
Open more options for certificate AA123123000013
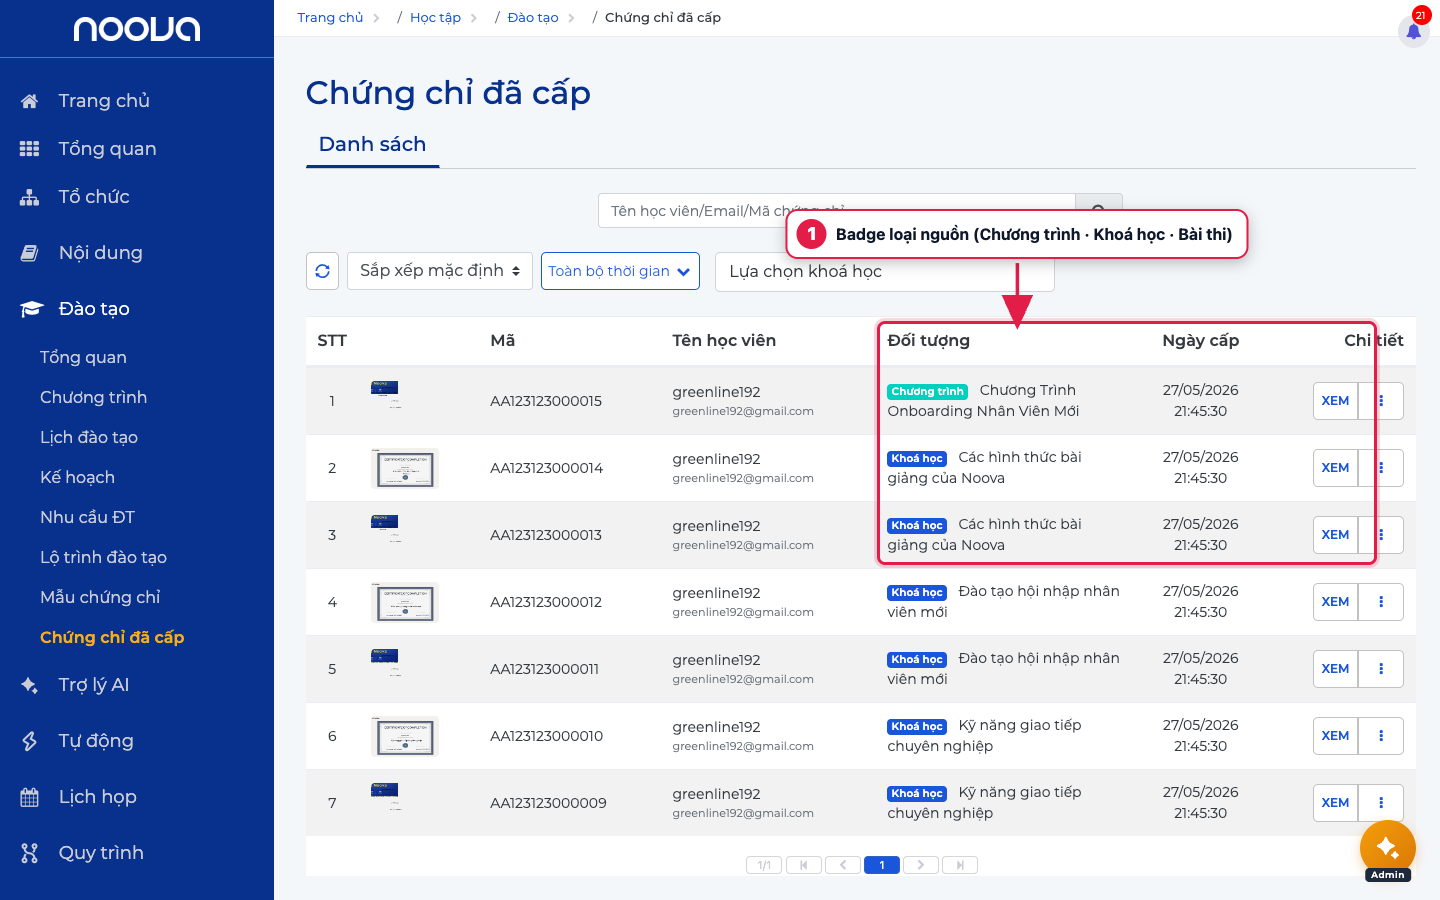click(1381, 535)
